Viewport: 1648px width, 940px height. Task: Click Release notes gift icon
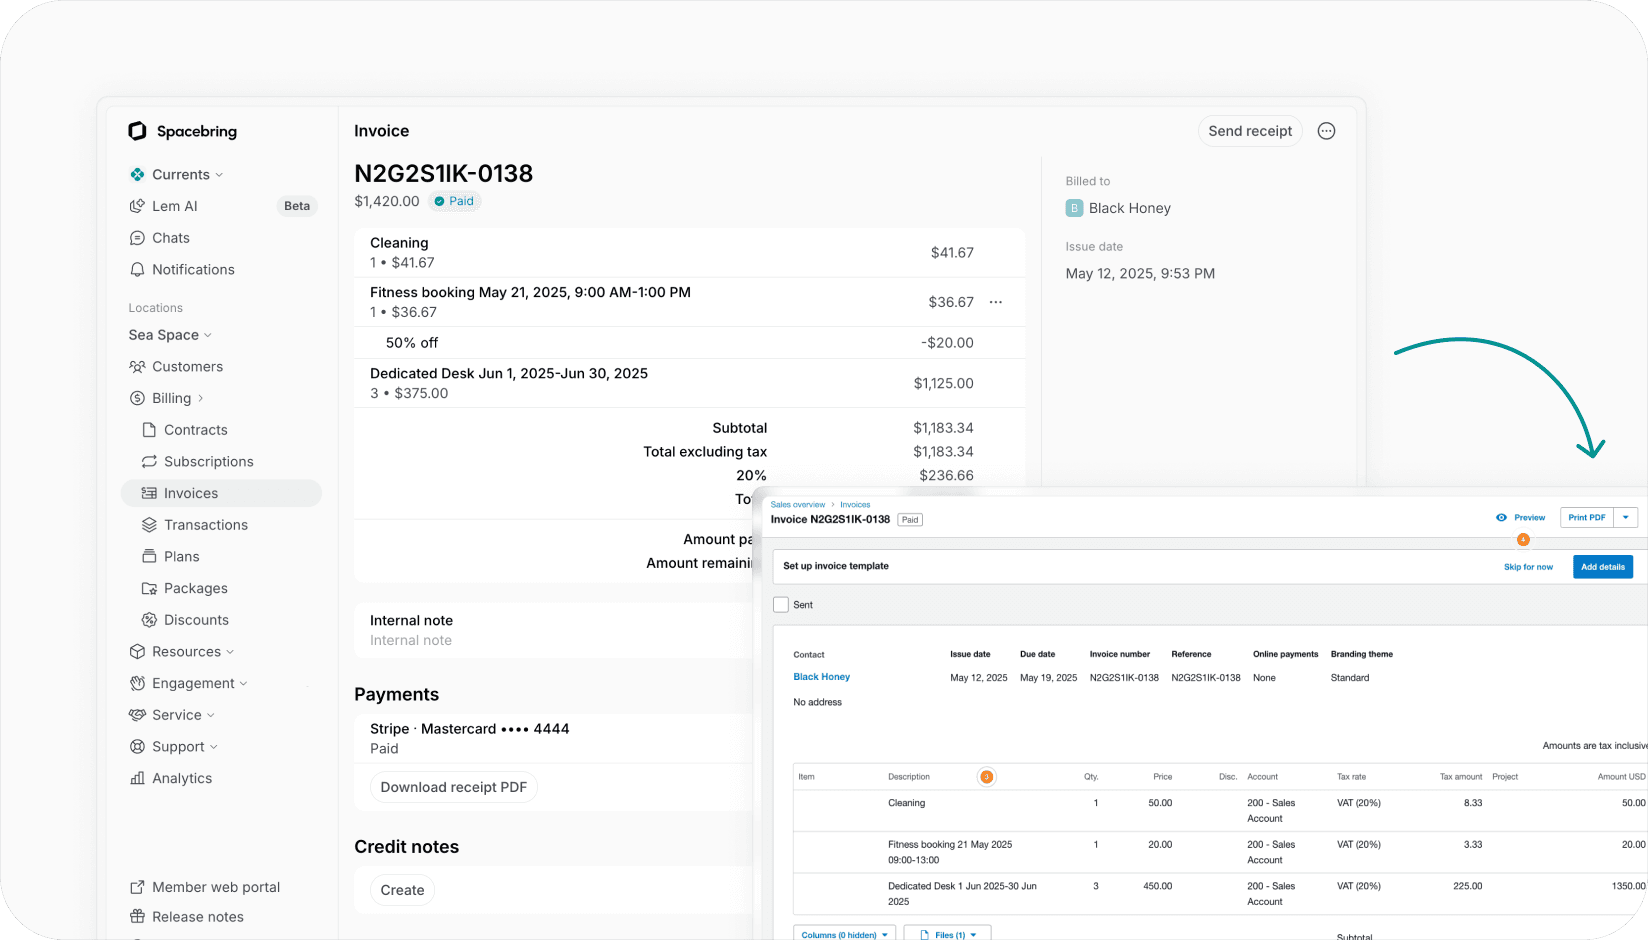click(137, 917)
